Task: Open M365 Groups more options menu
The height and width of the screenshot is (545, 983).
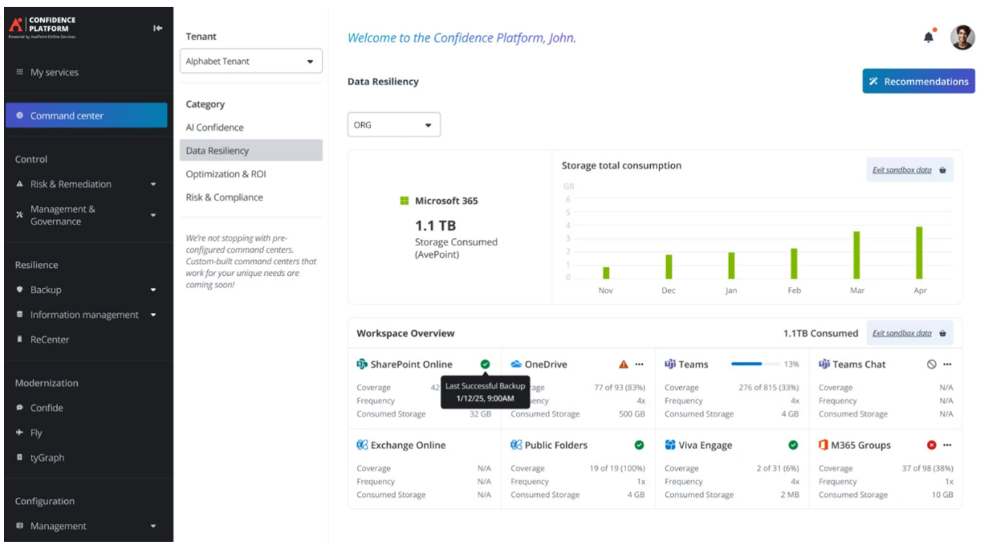Action: tap(947, 445)
